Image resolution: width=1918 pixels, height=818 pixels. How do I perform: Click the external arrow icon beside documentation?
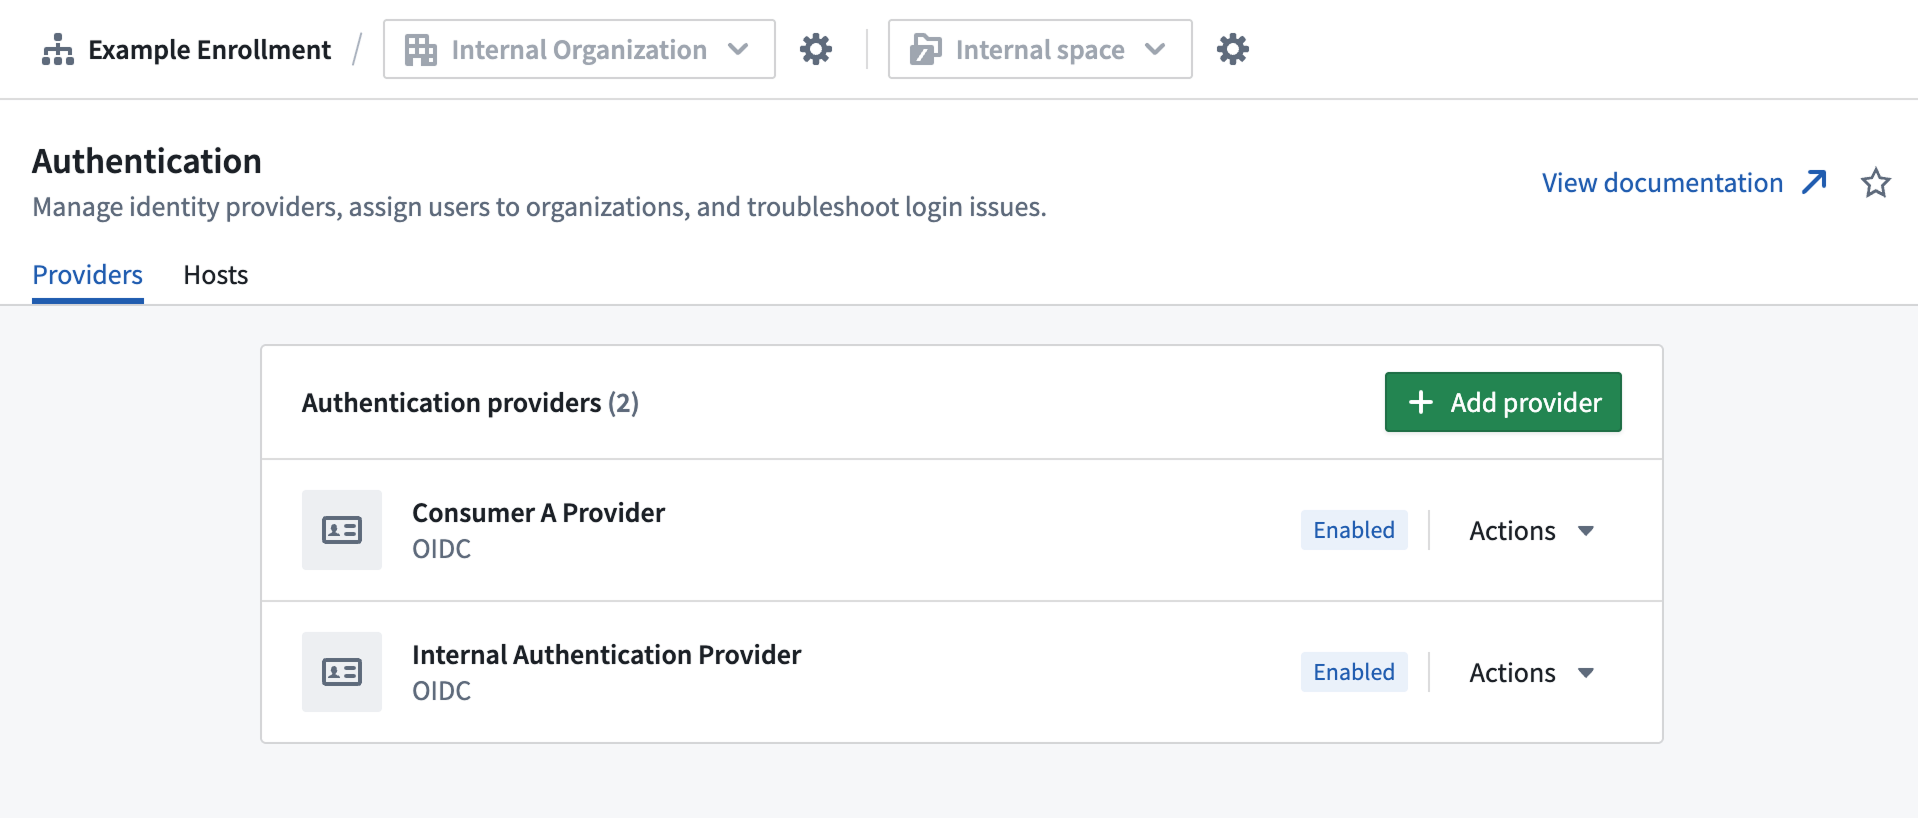coord(1814,182)
